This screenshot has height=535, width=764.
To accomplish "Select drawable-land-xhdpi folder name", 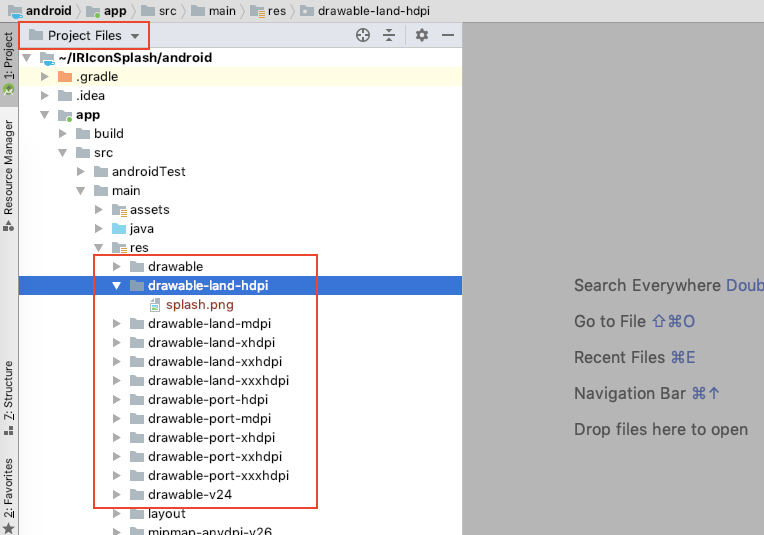I will (211, 343).
